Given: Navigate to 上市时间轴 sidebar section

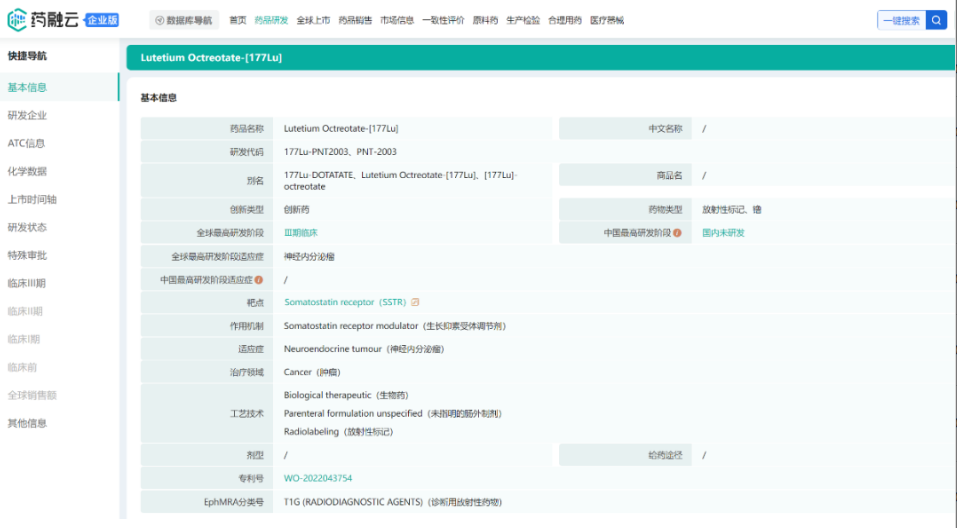Looking at the screenshot, I should pyautogui.click(x=32, y=199).
